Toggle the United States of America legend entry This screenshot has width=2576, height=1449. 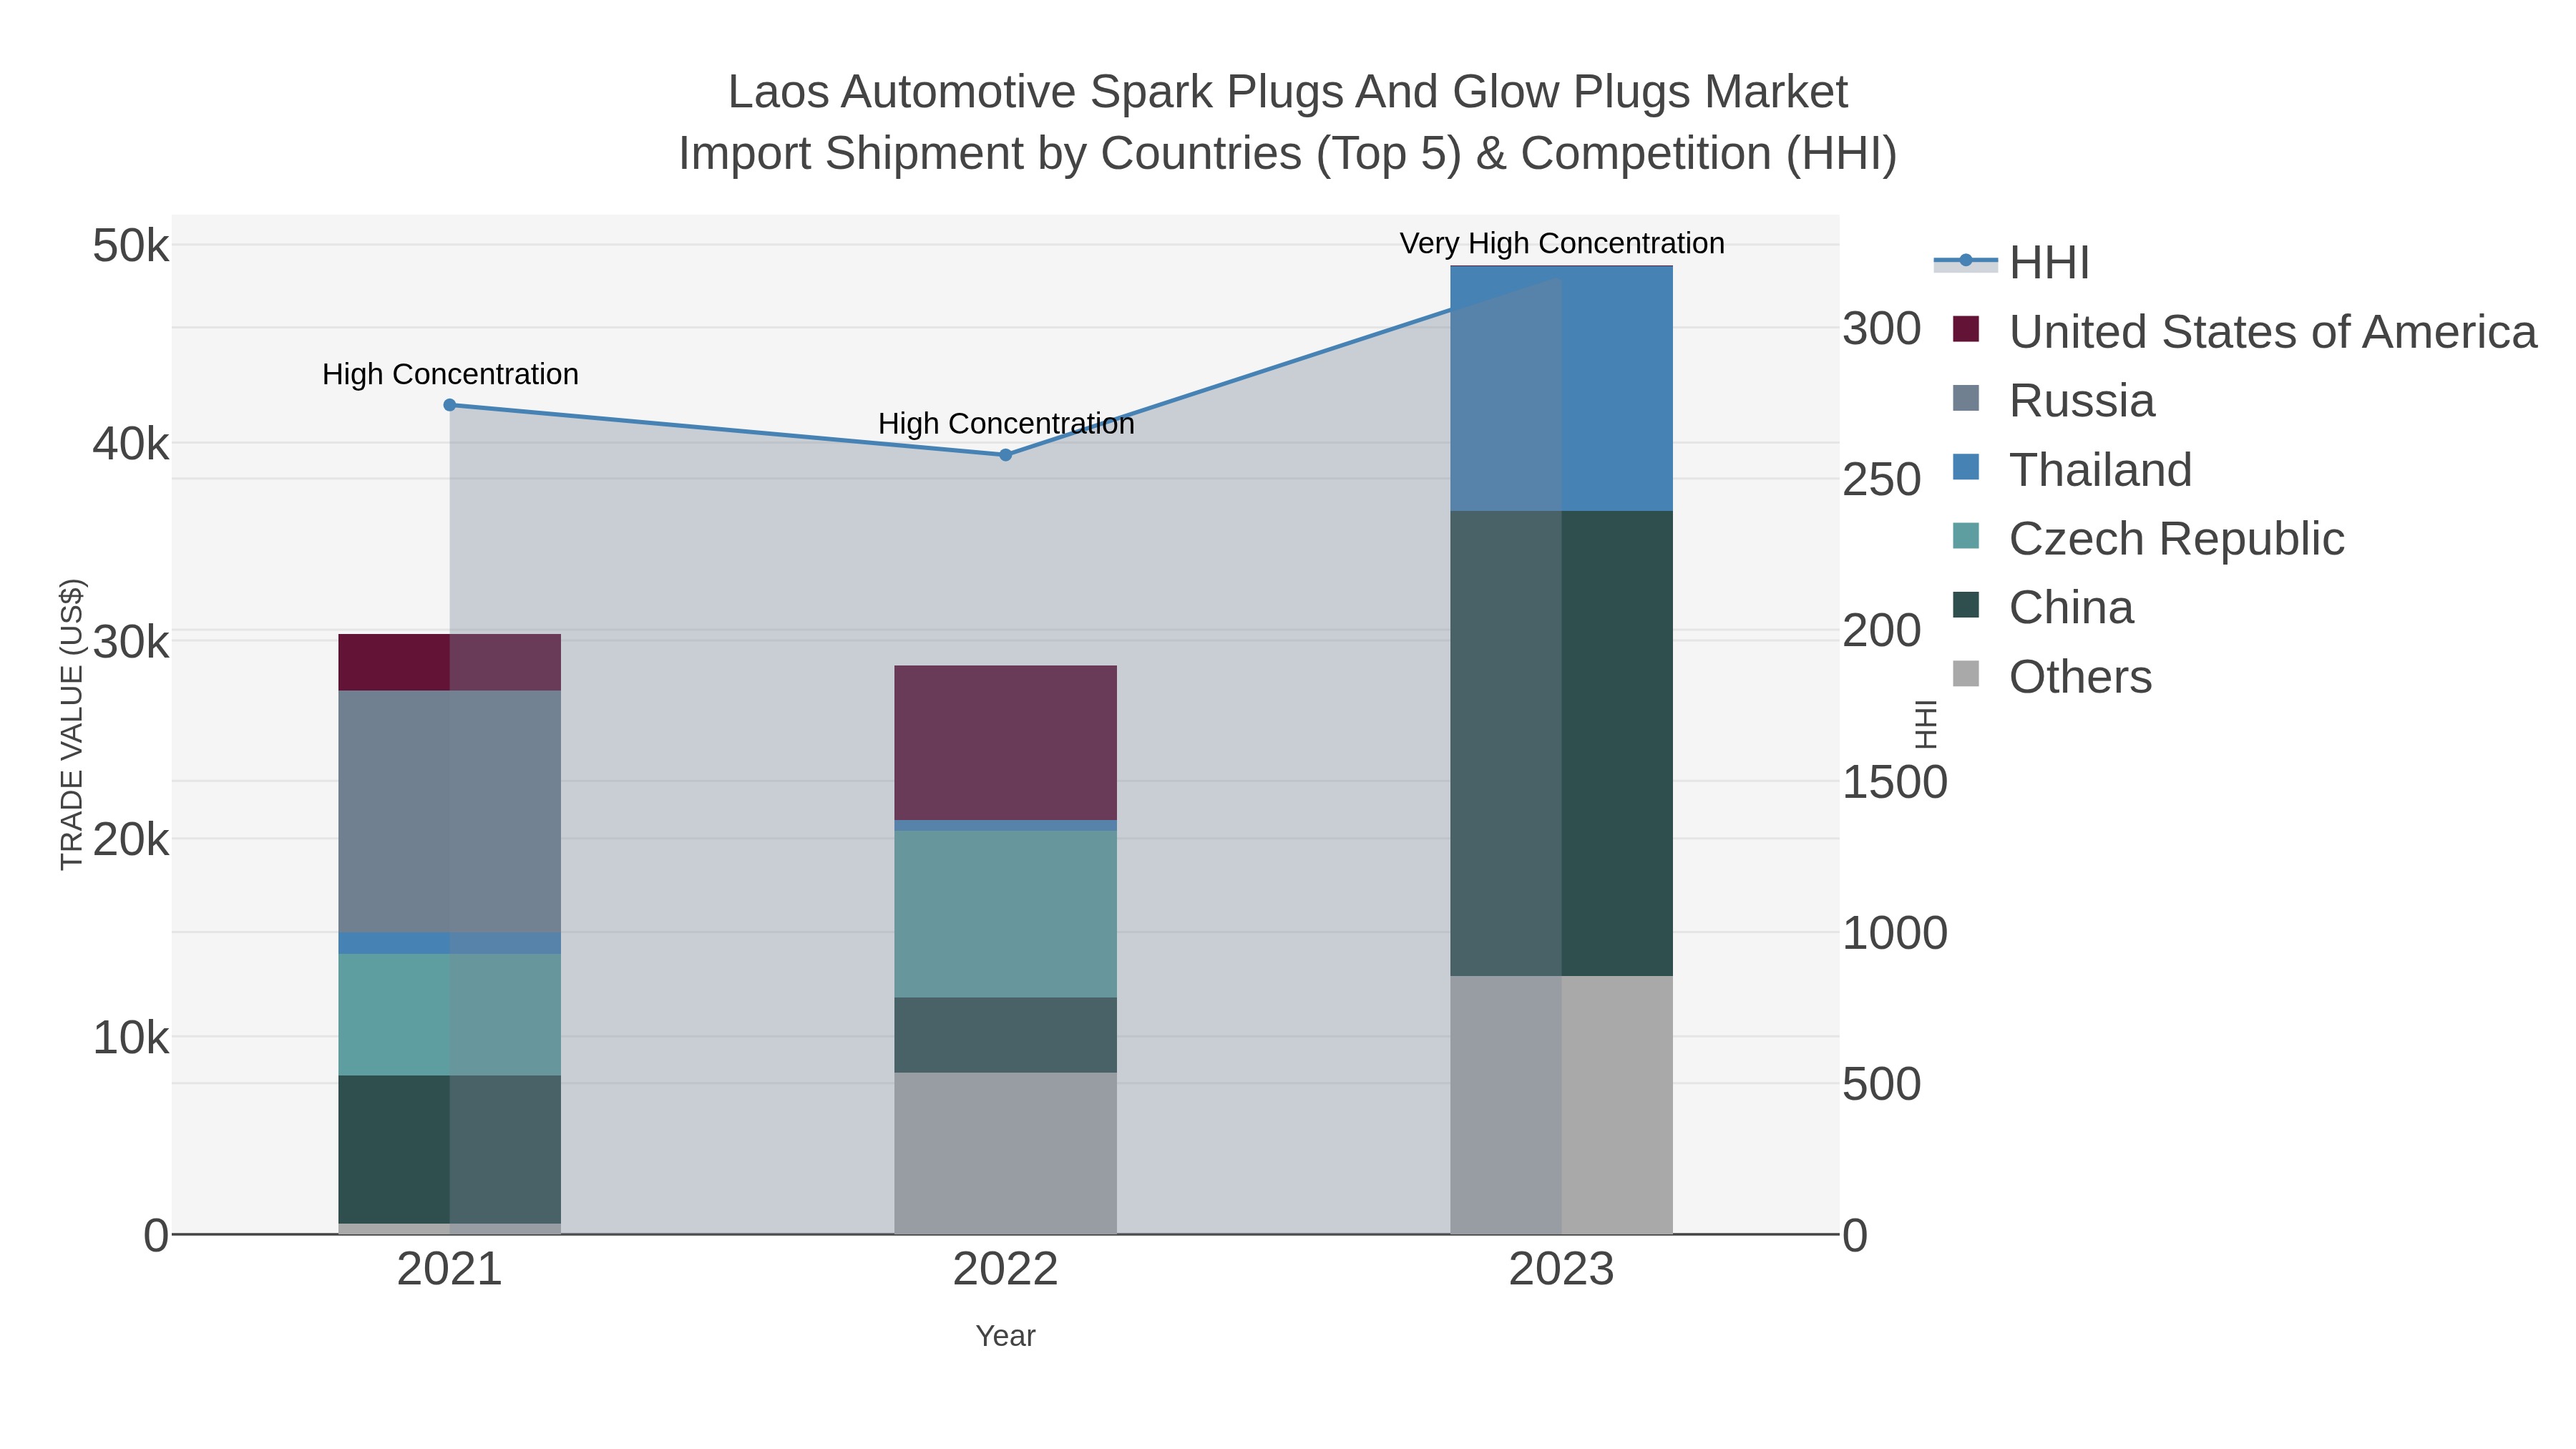coord(2244,331)
